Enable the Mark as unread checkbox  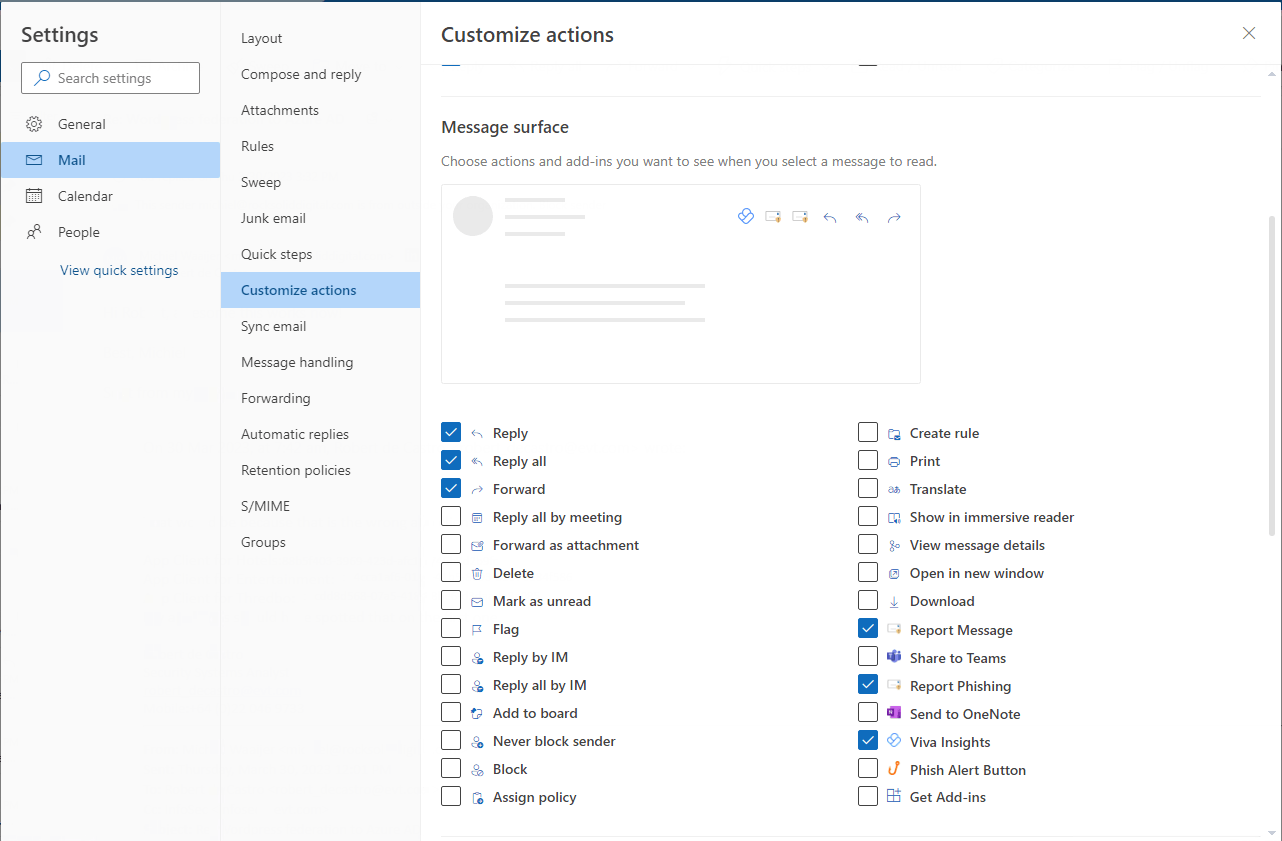point(451,600)
